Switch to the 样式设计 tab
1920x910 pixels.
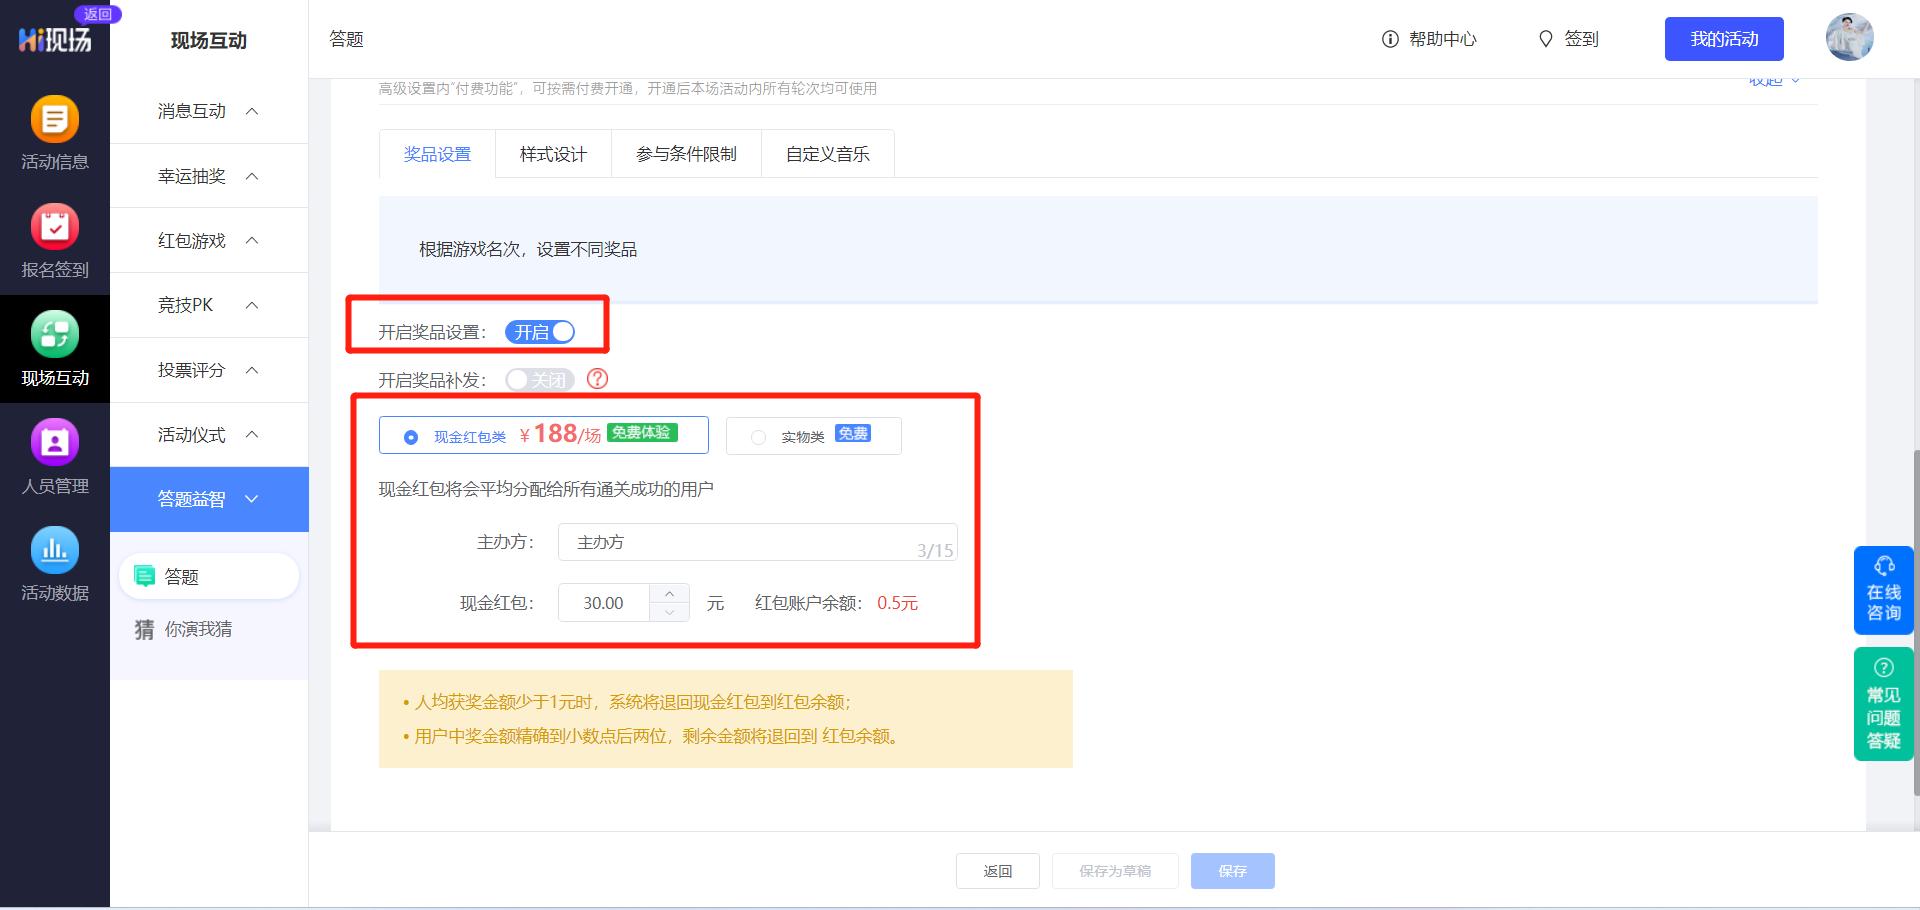[x=553, y=153]
